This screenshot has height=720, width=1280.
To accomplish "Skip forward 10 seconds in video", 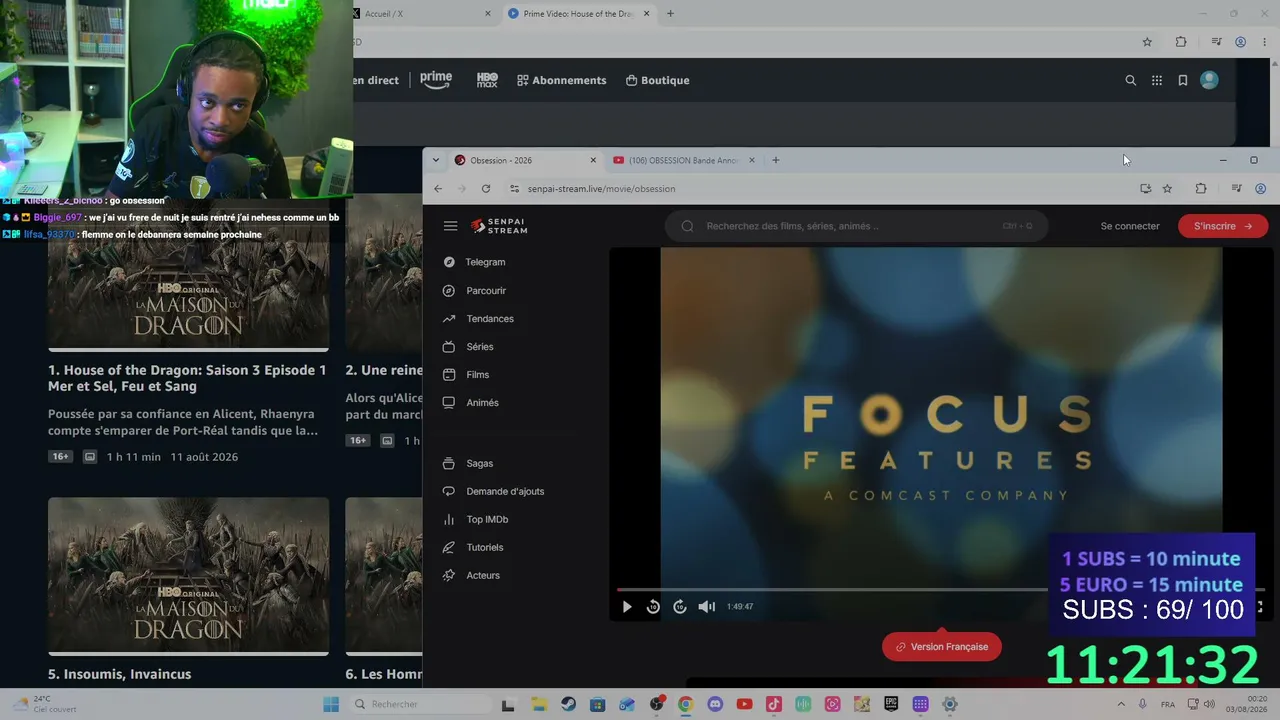I will click(x=680, y=606).
